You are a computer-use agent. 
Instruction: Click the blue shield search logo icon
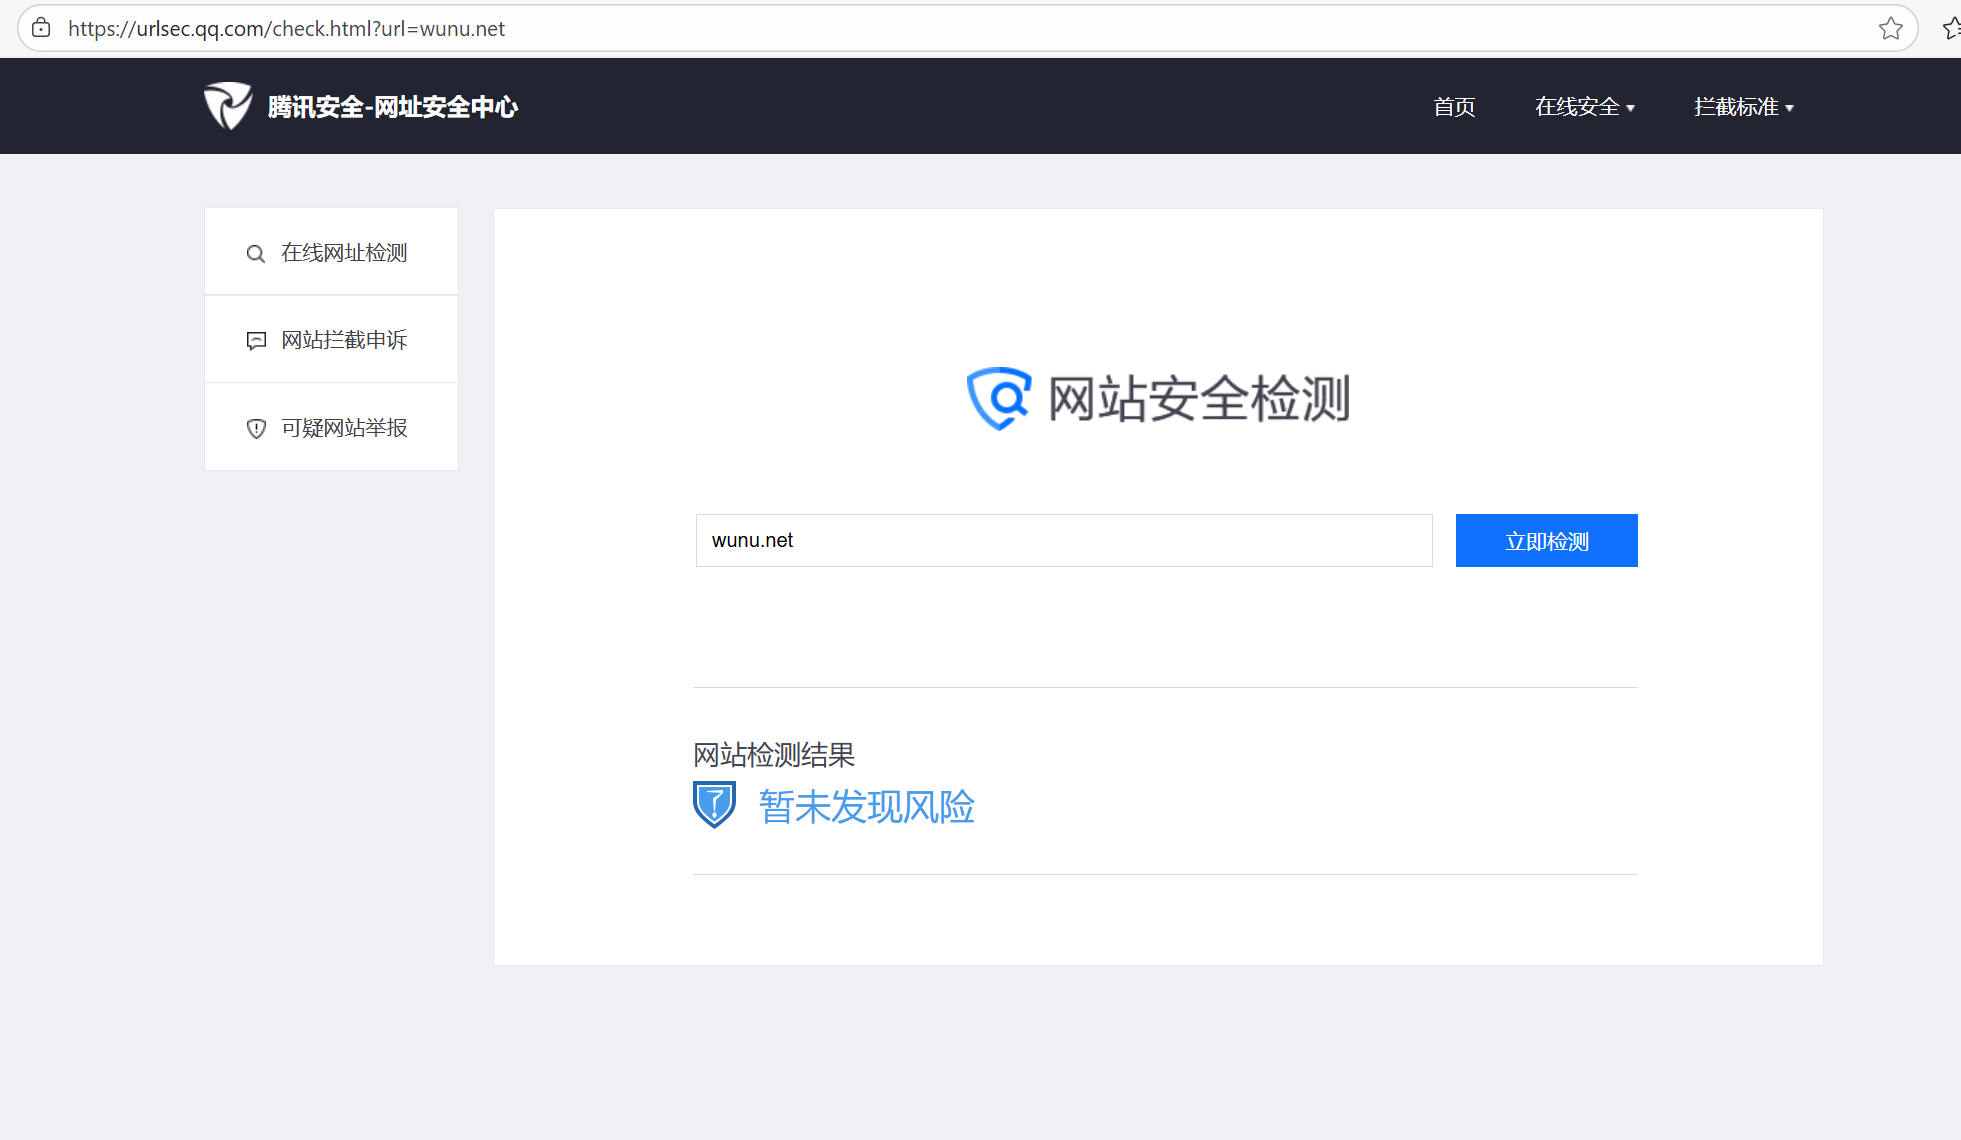coord(998,398)
